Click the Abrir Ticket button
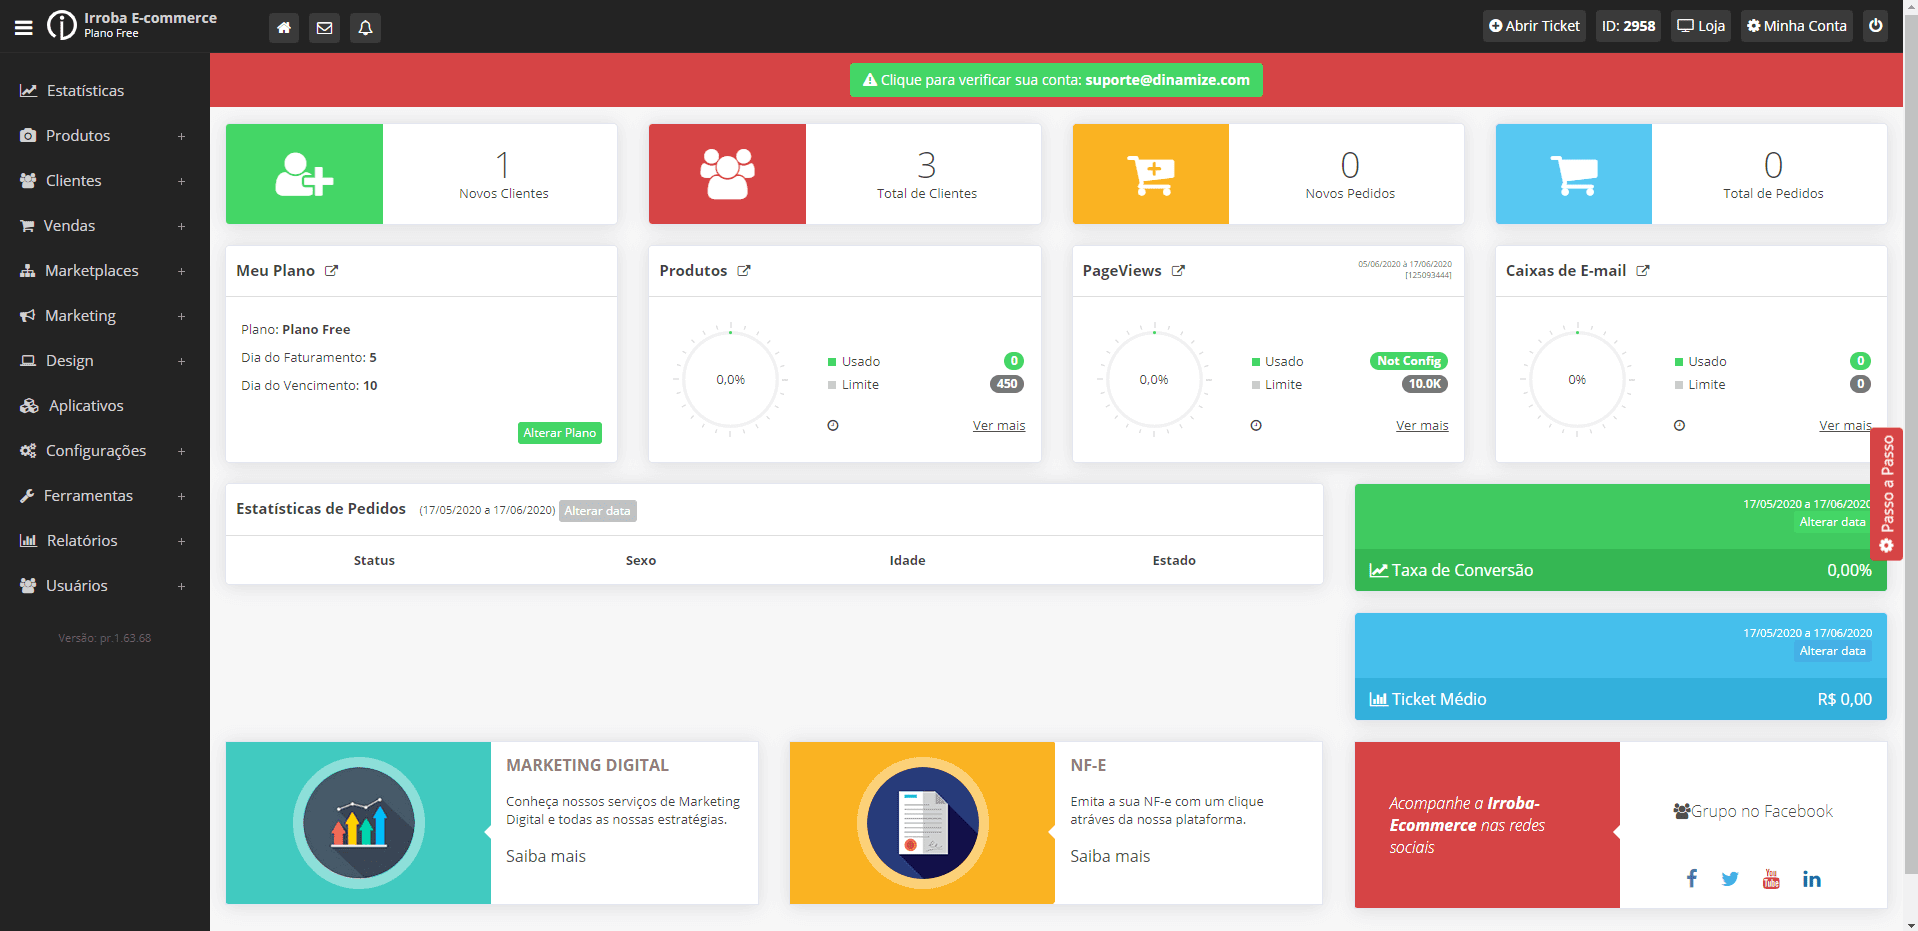 point(1534,26)
